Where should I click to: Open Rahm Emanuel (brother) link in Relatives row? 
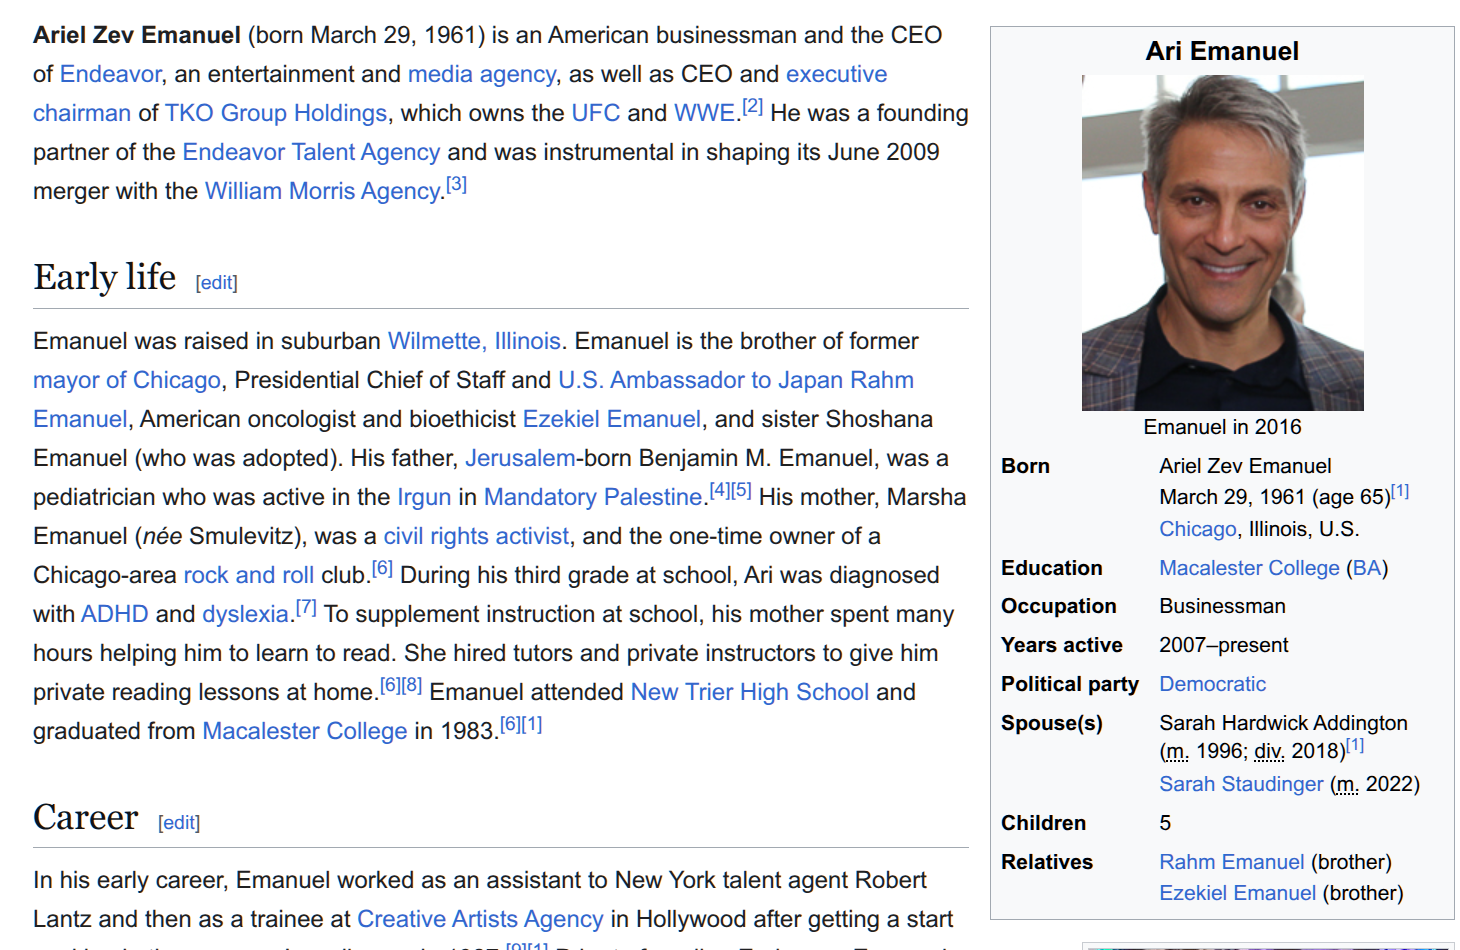click(x=1232, y=862)
